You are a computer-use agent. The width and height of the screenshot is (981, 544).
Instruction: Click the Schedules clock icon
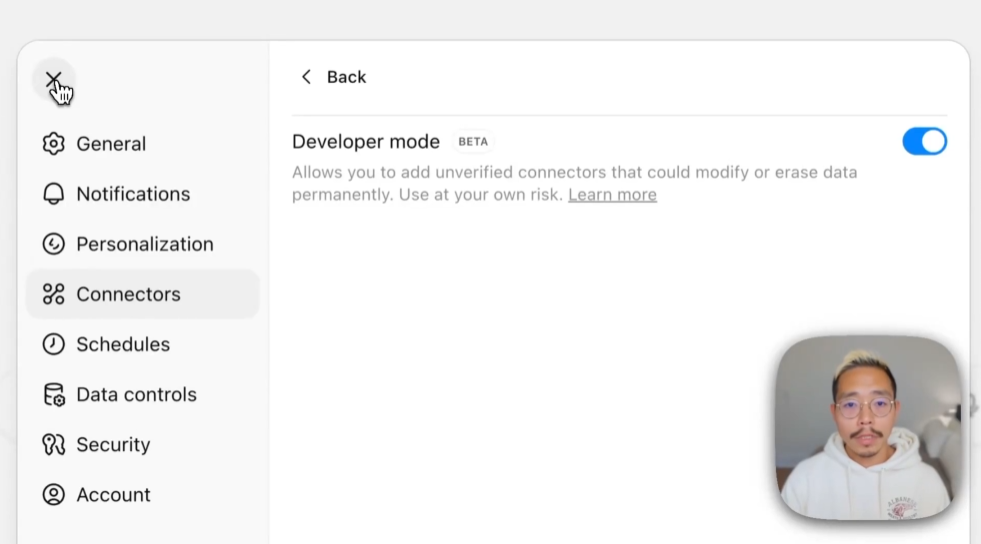[x=53, y=344]
